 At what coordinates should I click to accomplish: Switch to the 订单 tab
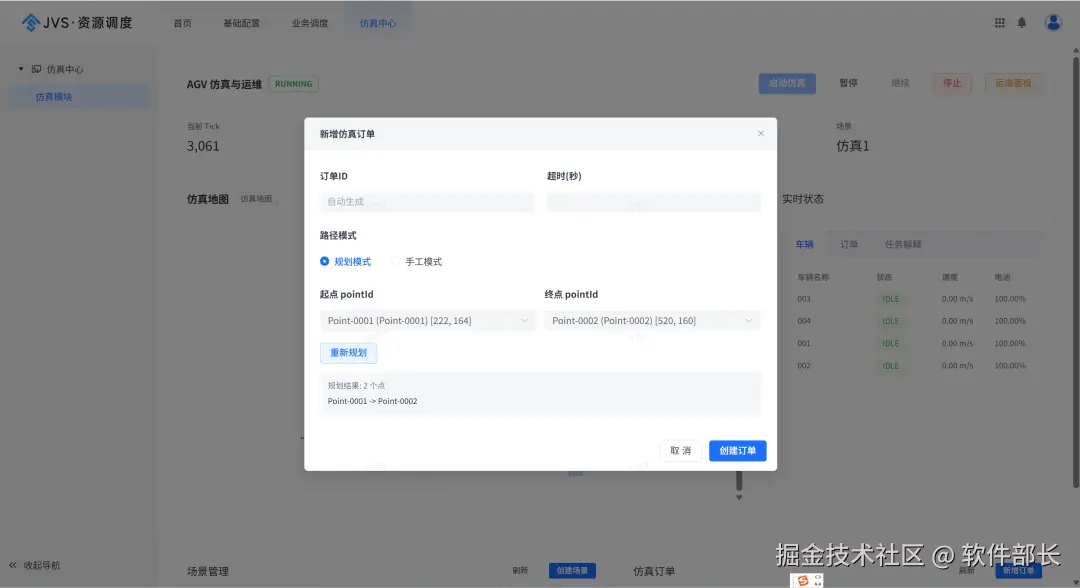pos(849,243)
